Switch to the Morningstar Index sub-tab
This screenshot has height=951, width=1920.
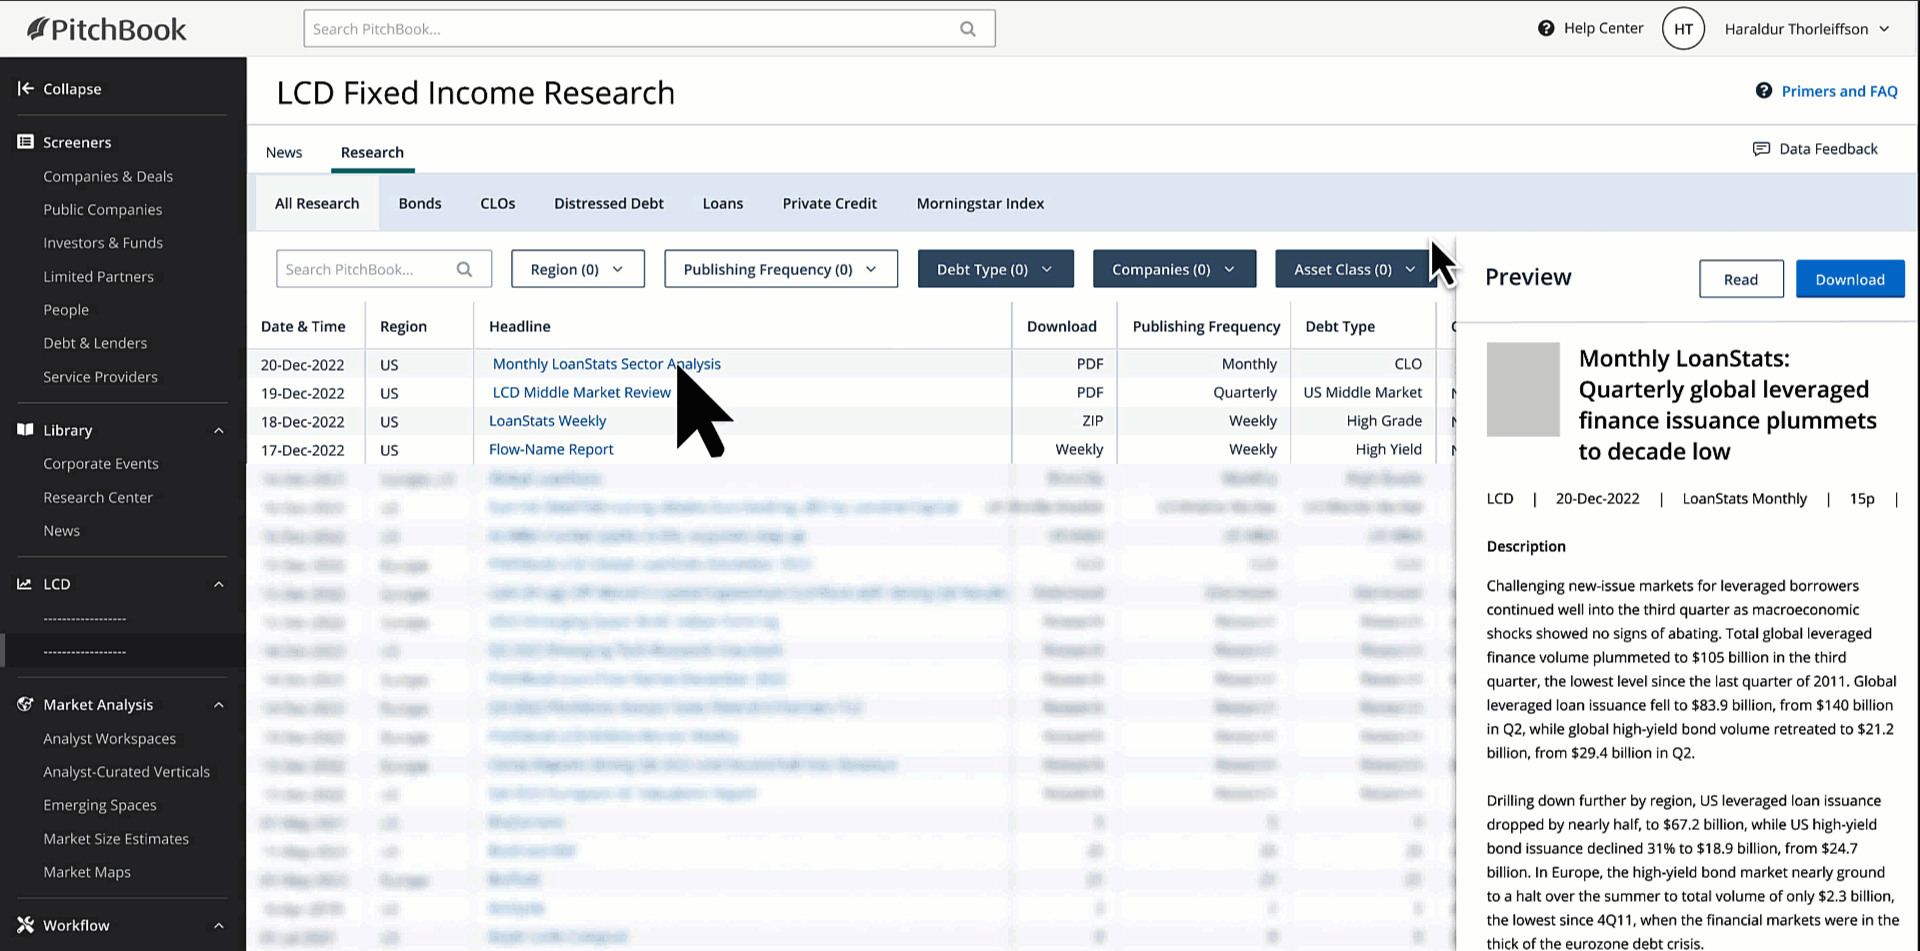pos(980,203)
